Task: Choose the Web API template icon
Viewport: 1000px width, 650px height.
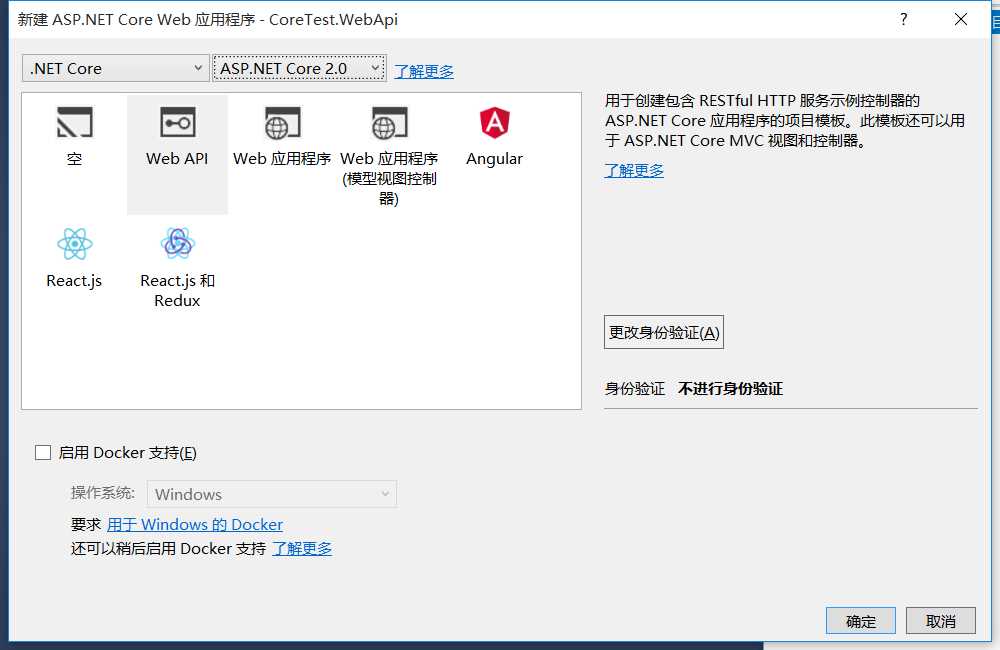Action: tap(177, 122)
